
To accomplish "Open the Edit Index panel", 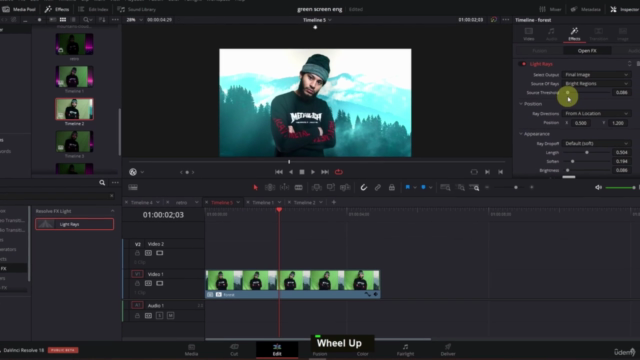I will [93, 9].
